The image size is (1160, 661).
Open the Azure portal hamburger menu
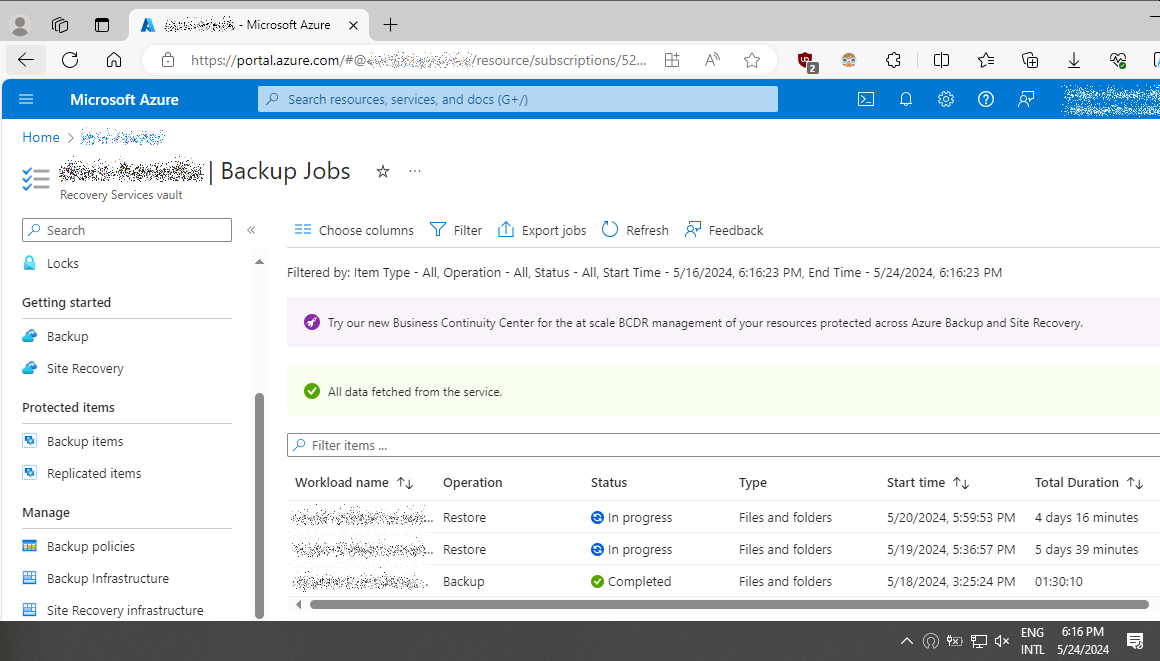pyautogui.click(x=26, y=99)
